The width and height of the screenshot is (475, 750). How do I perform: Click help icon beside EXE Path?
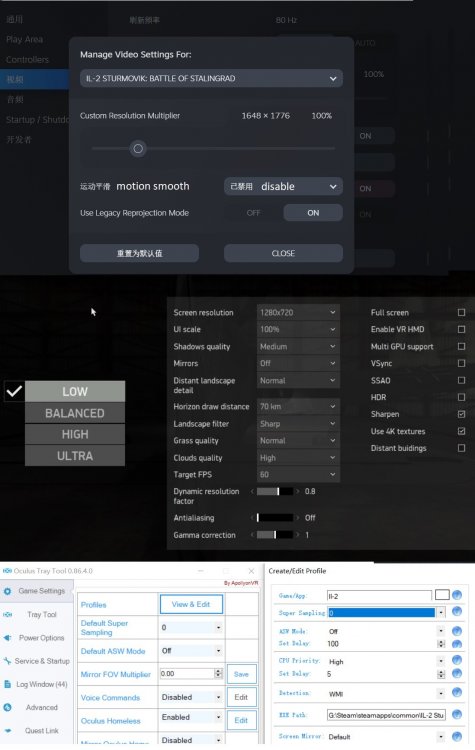457,715
